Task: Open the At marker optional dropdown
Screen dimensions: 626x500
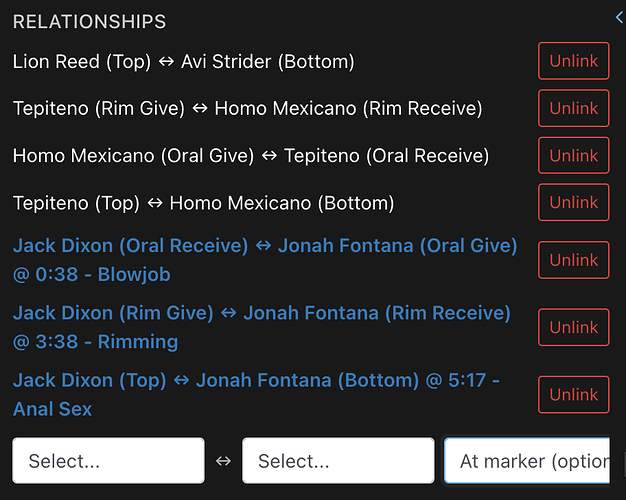Action: point(527,461)
